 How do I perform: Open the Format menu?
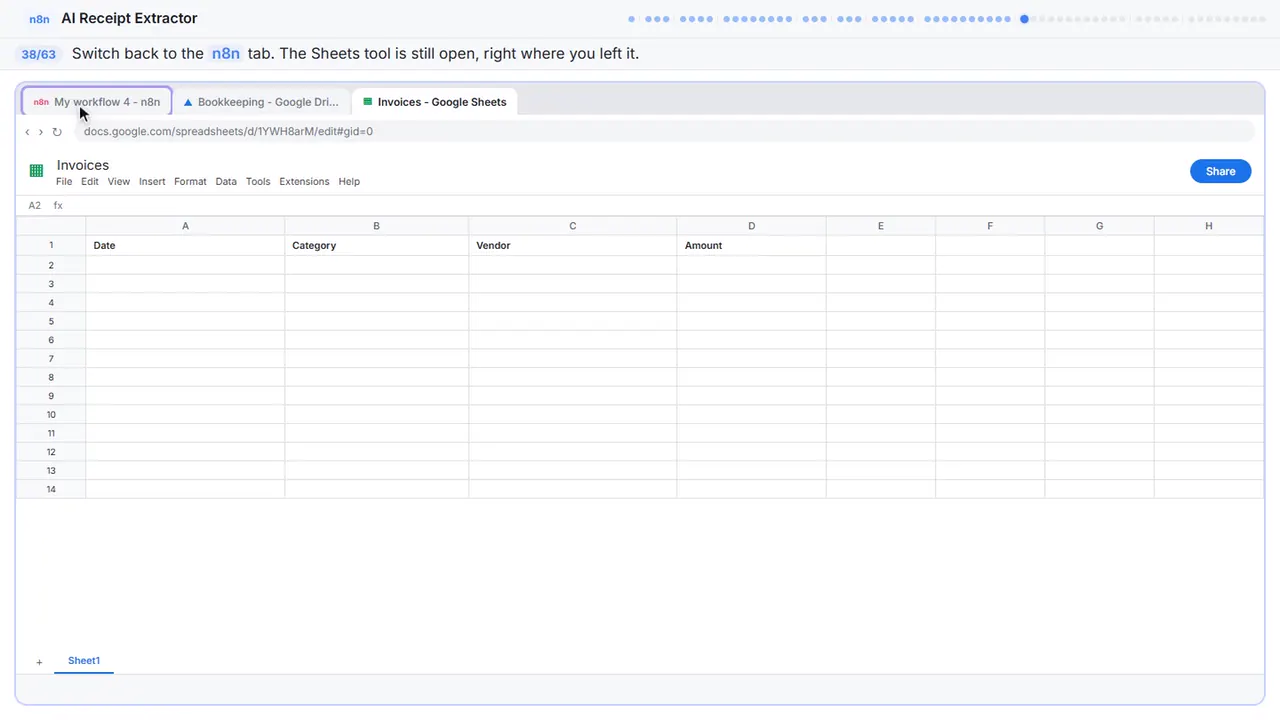[190, 182]
